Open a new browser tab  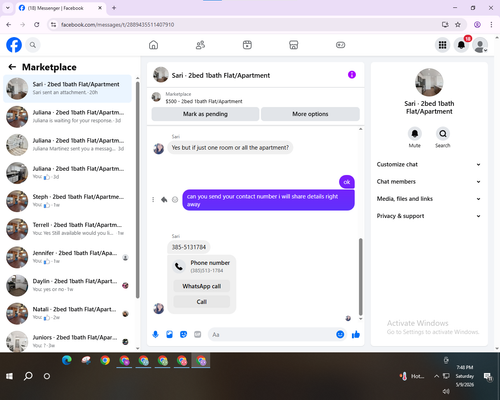click(114, 8)
